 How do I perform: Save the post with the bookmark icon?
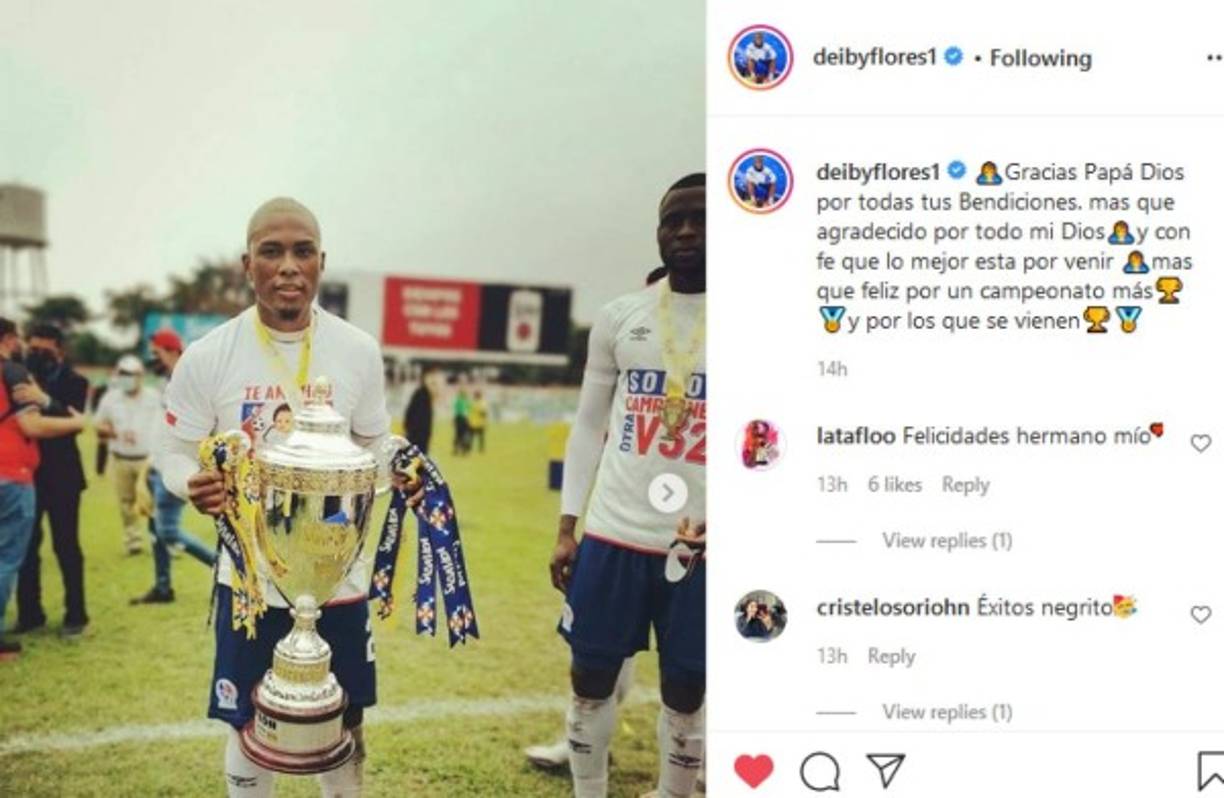[x=1210, y=771]
